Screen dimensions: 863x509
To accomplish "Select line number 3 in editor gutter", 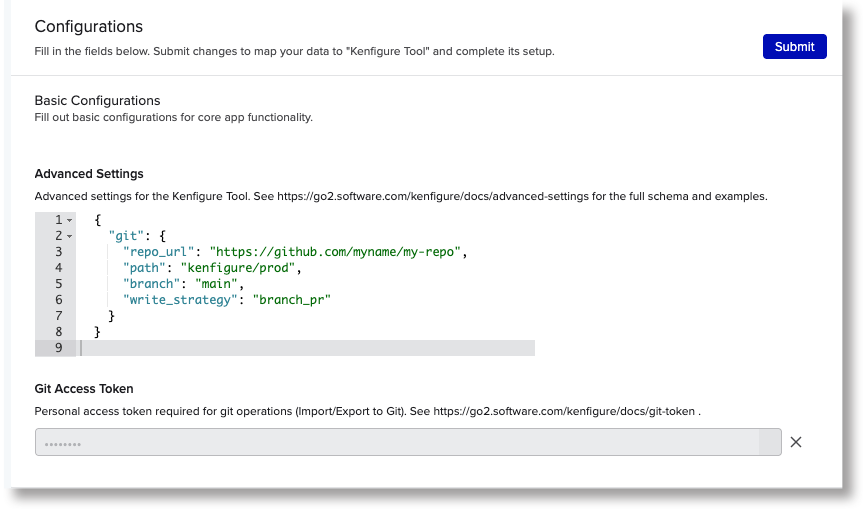I will pyautogui.click(x=58, y=252).
